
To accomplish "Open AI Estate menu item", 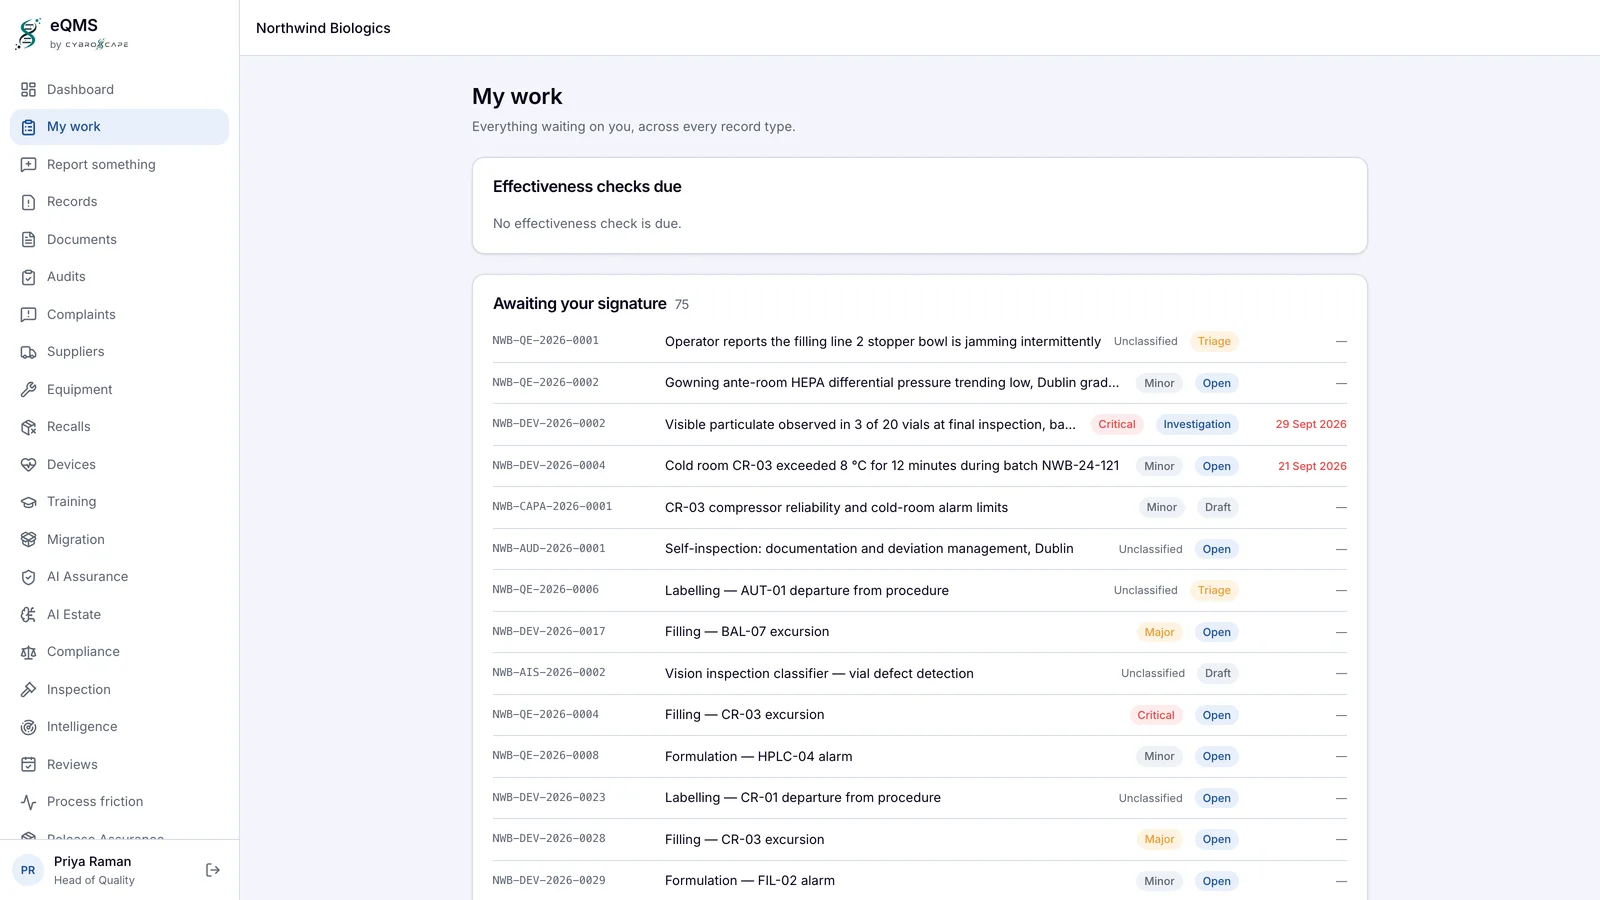I will pos(119,614).
